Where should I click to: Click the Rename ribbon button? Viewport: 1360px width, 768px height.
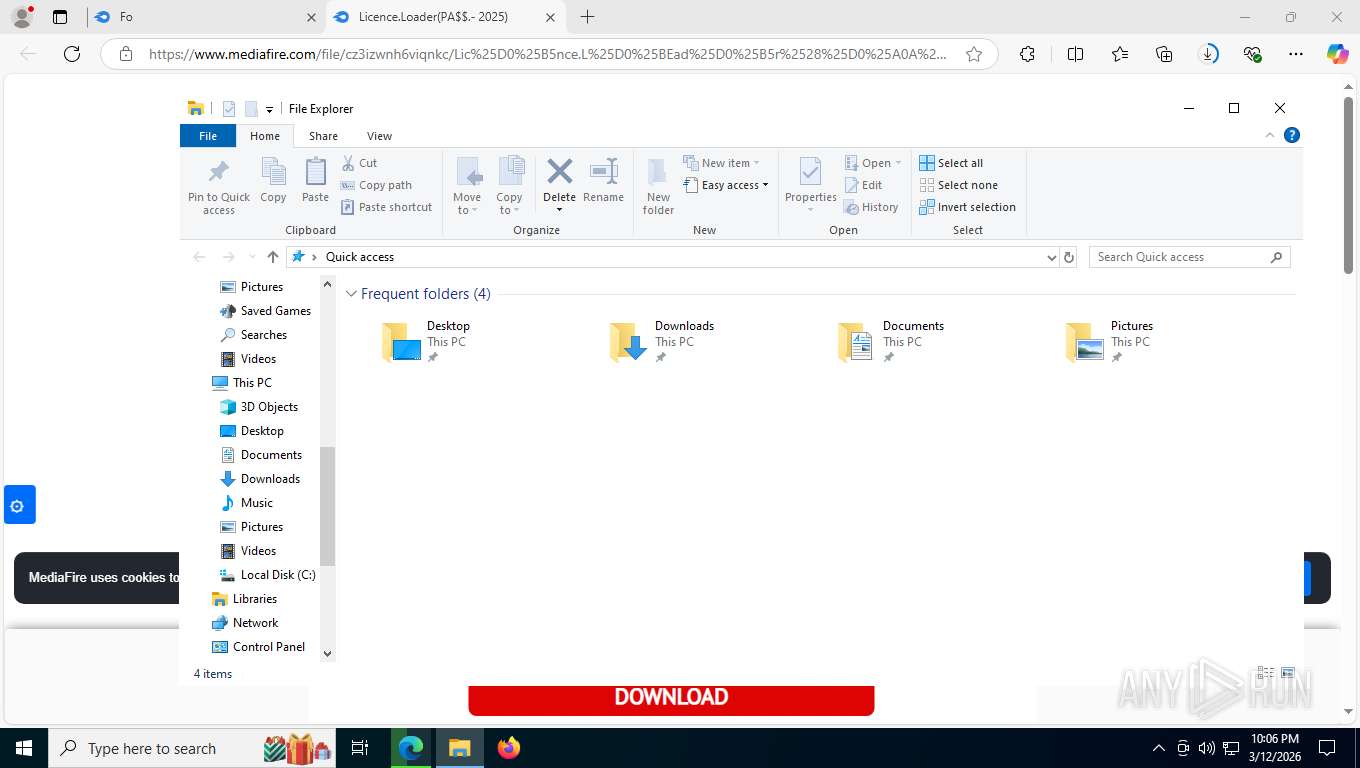tap(603, 181)
